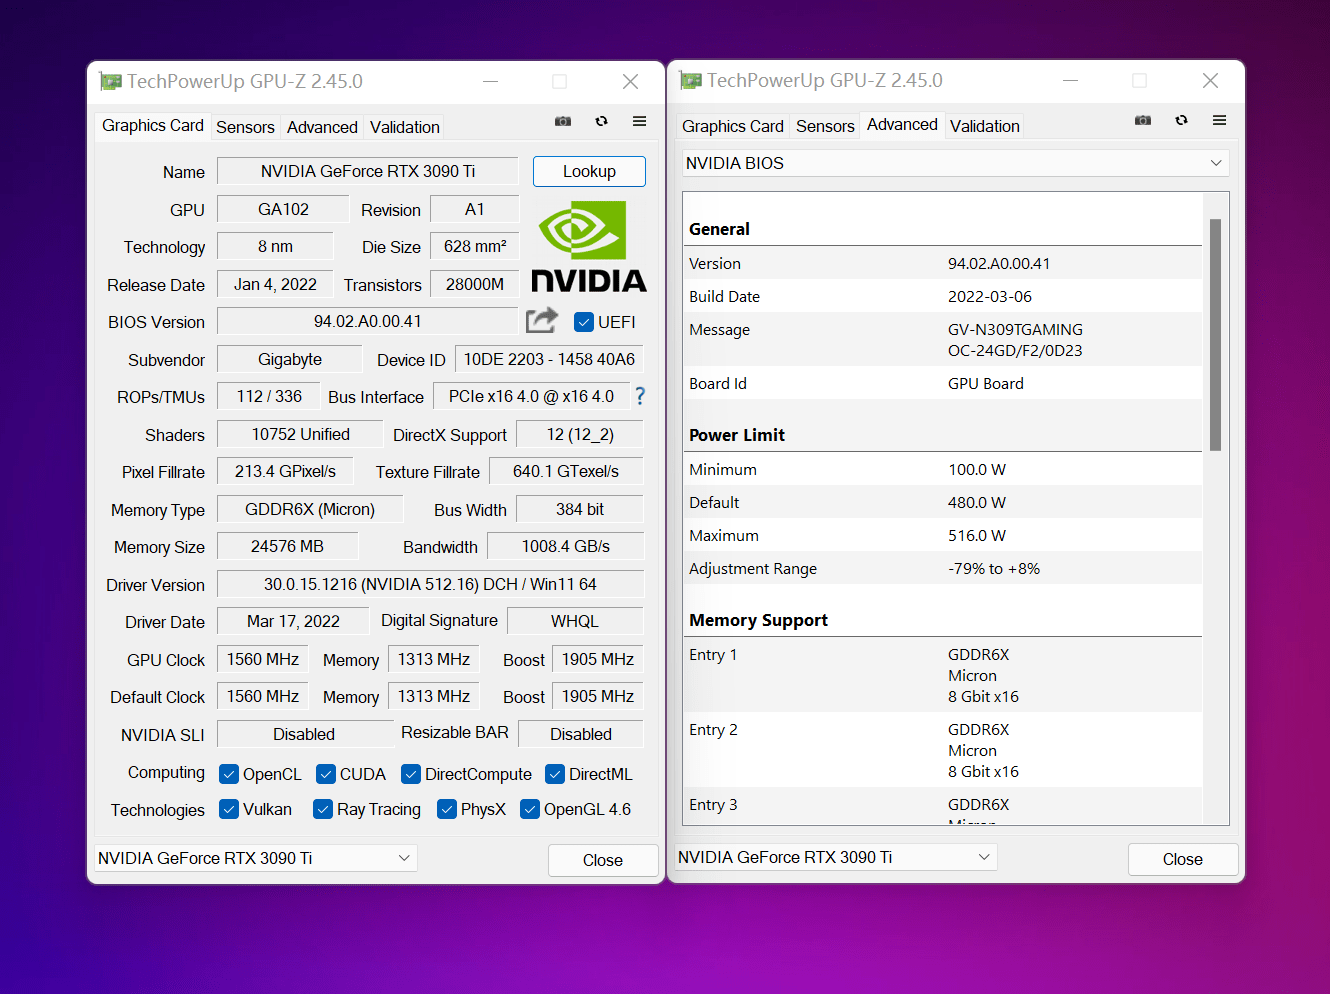Switch to Validation tab in left window
Image resolution: width=1330 pixels, height=994 pixels.
coord(405,127)
